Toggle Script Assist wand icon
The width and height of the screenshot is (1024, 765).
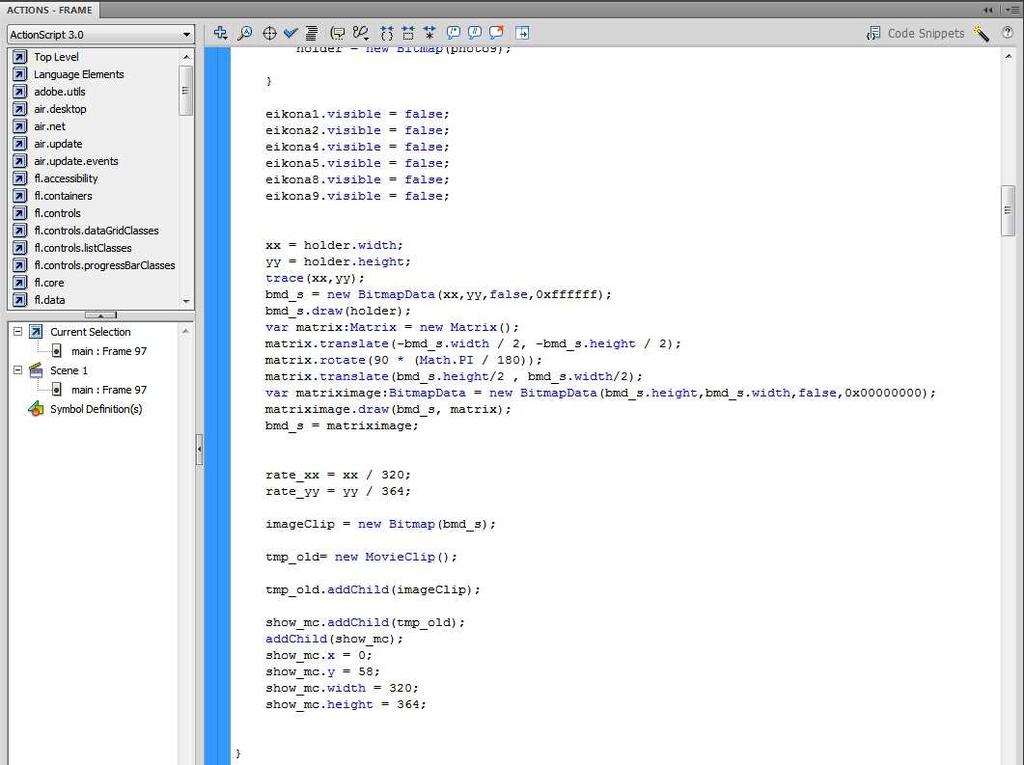point(981,33)
